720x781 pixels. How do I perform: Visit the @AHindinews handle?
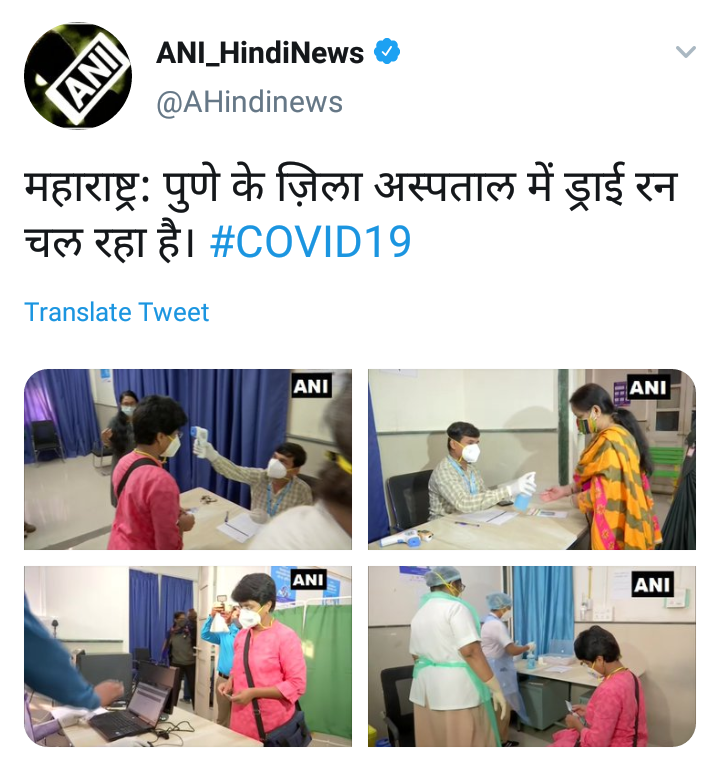[249, 102]
